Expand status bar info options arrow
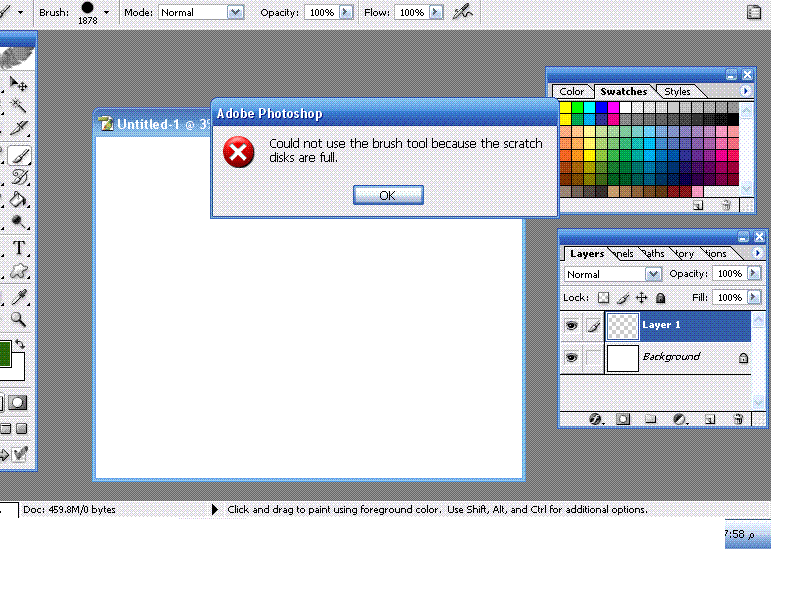 coord(214,509)
